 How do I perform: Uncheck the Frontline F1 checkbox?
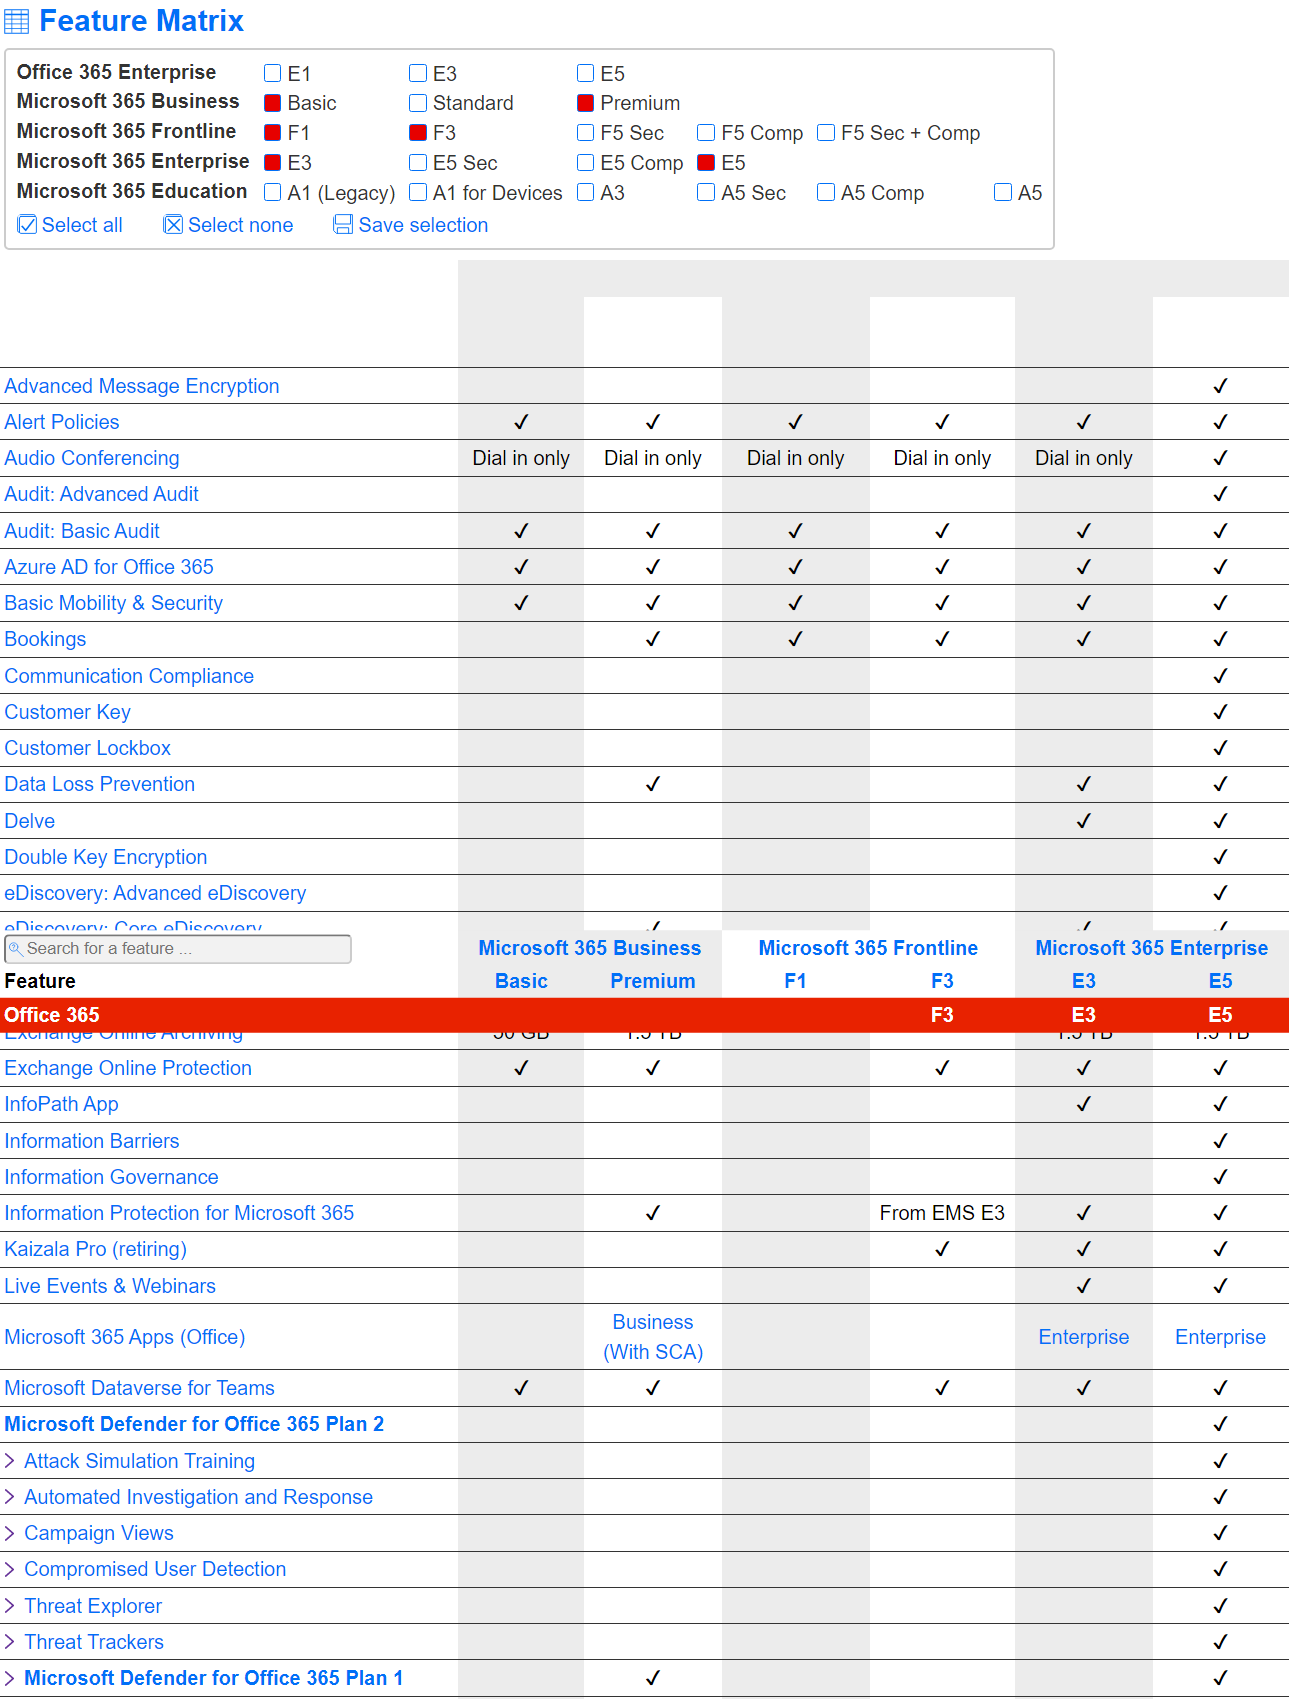(272, 133)
